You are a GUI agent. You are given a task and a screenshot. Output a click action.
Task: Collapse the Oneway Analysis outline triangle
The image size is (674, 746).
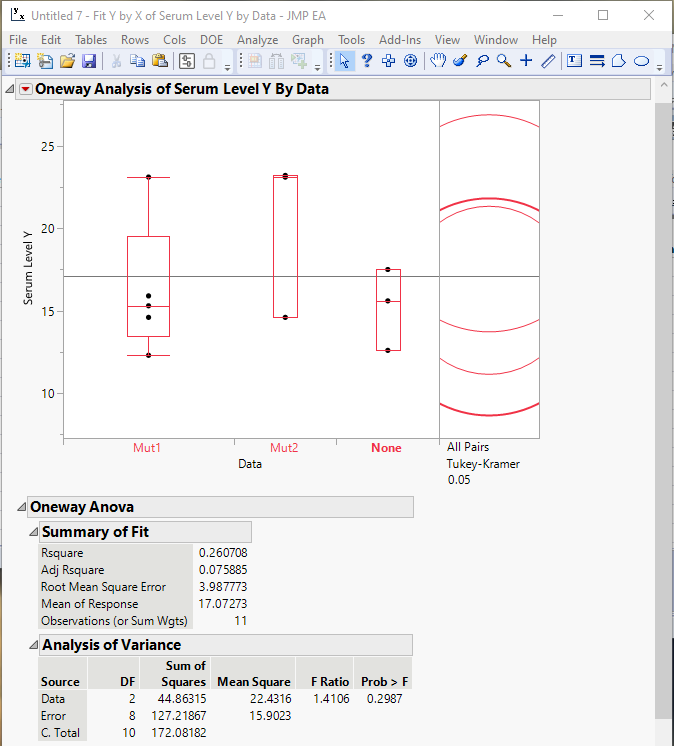coord(10,89)
